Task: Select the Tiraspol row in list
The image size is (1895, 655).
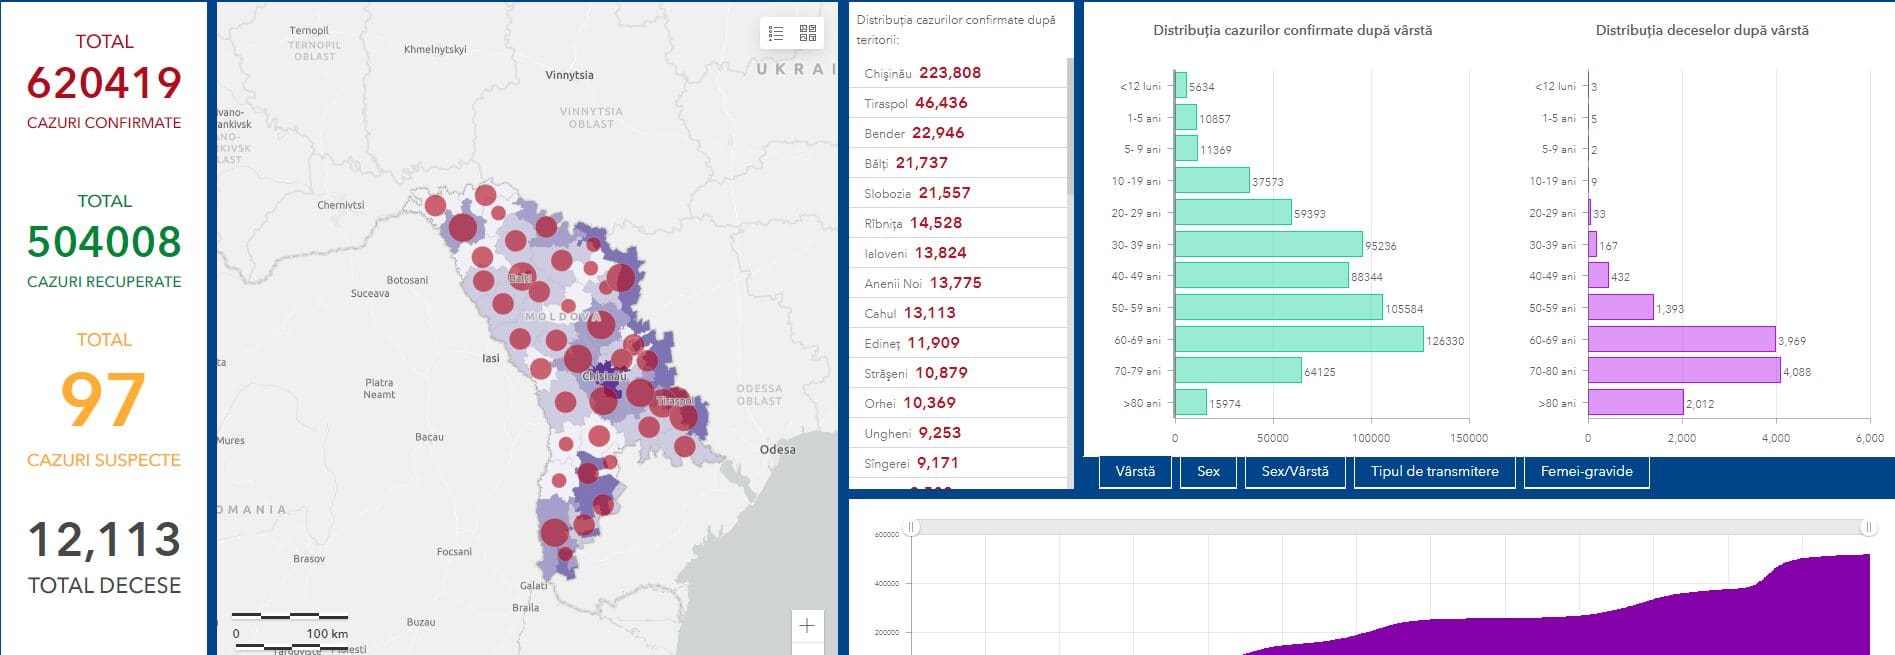Action: [915, 103]
